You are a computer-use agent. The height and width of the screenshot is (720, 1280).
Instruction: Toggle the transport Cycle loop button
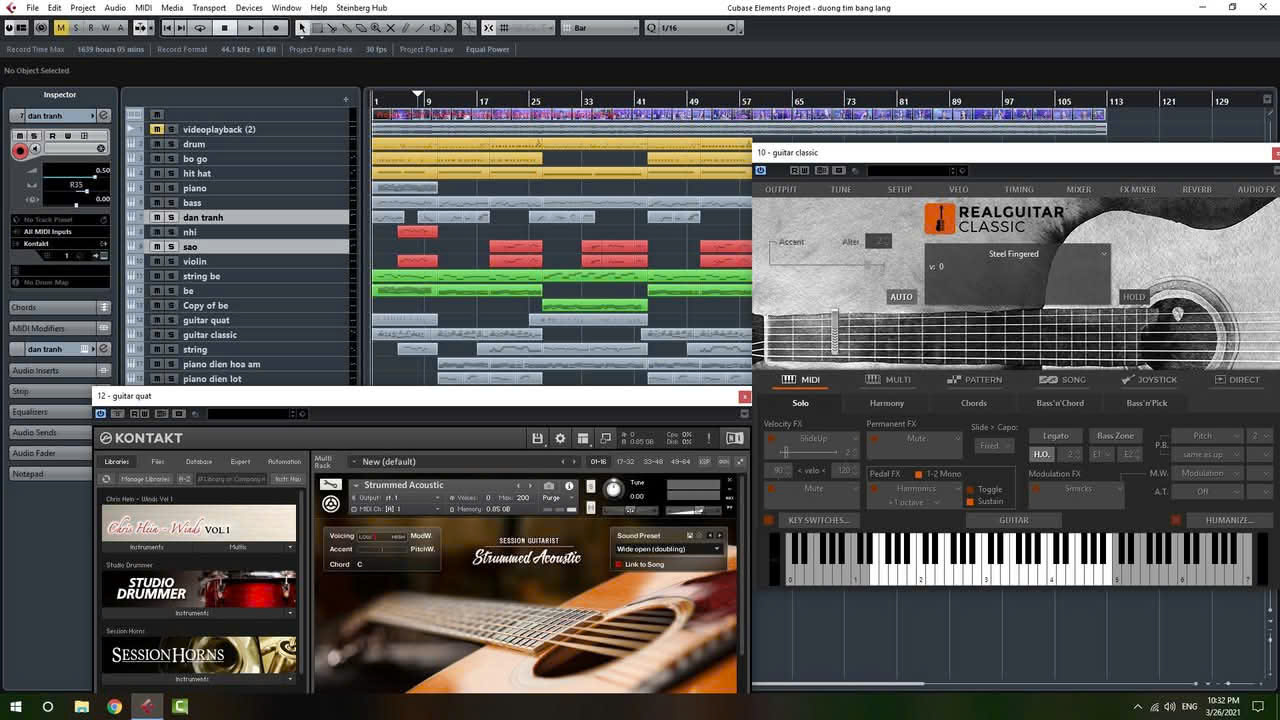pyautogui.click(x=200, y=28)
